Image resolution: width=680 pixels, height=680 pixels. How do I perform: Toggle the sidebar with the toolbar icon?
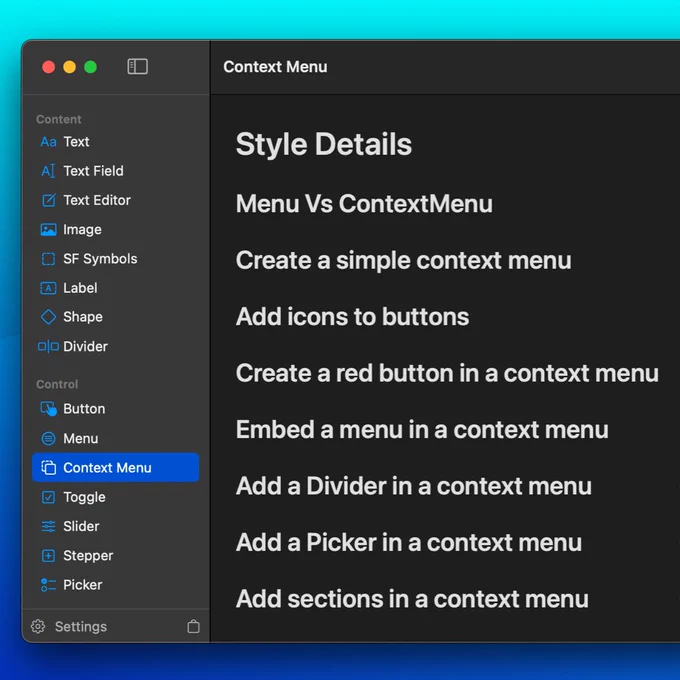click(x=137, y=67)
